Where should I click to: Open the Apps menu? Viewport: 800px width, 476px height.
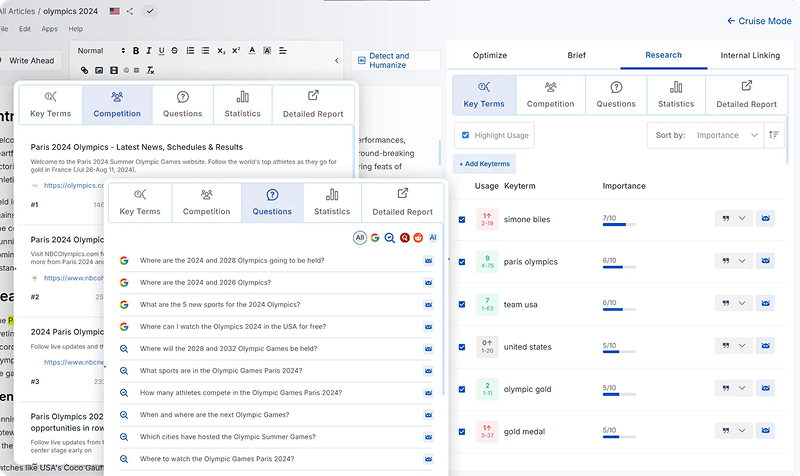49,29
